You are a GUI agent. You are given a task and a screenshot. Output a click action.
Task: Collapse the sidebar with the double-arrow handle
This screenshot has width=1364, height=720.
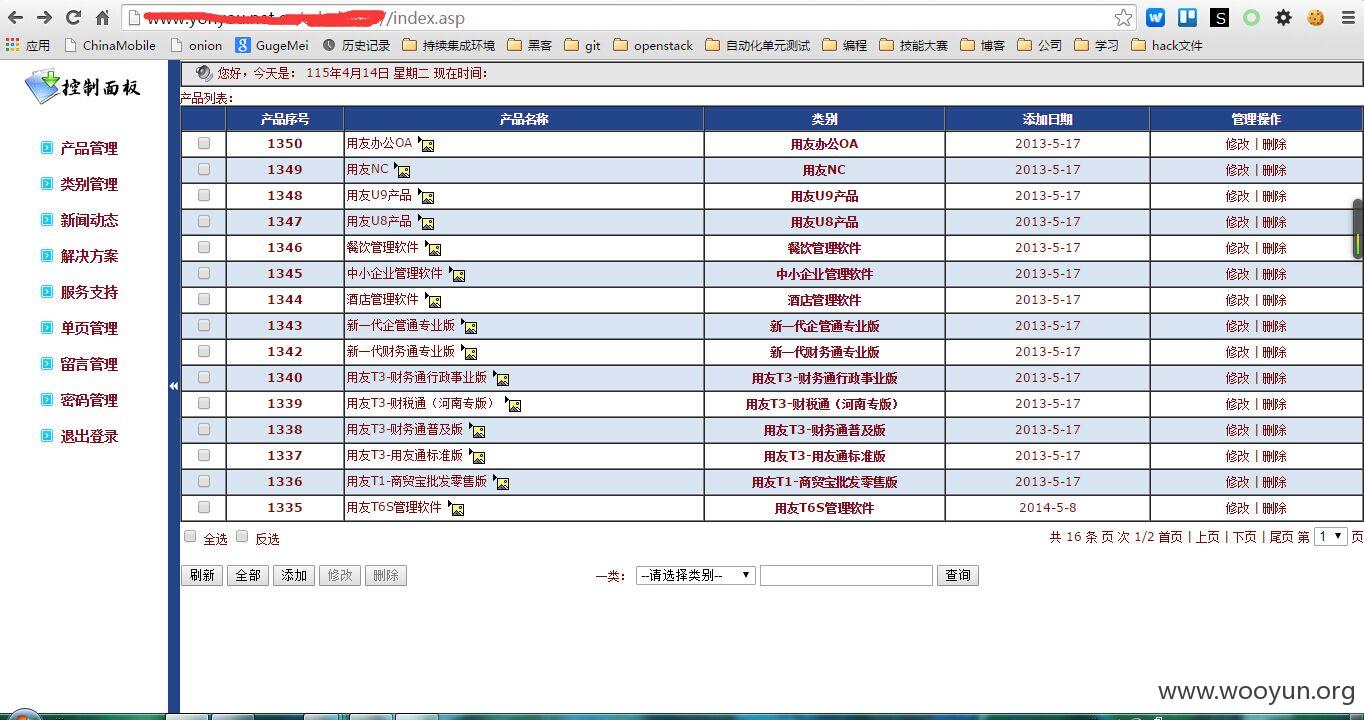174,385
